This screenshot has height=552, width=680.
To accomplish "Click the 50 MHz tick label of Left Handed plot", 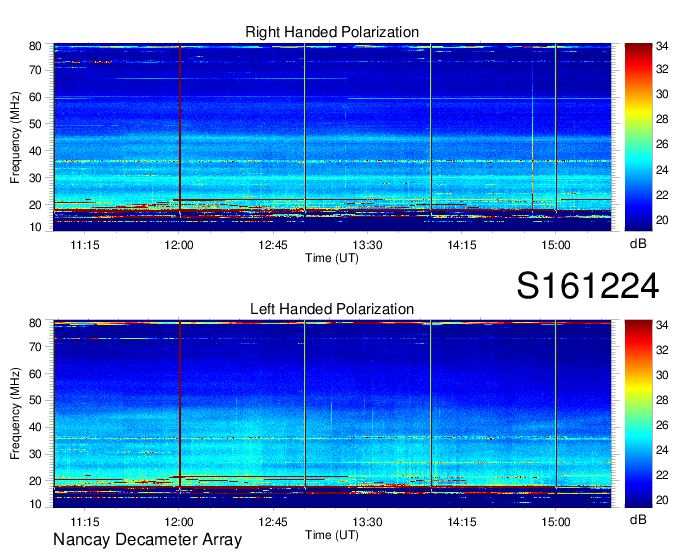I will coord(35,400).
